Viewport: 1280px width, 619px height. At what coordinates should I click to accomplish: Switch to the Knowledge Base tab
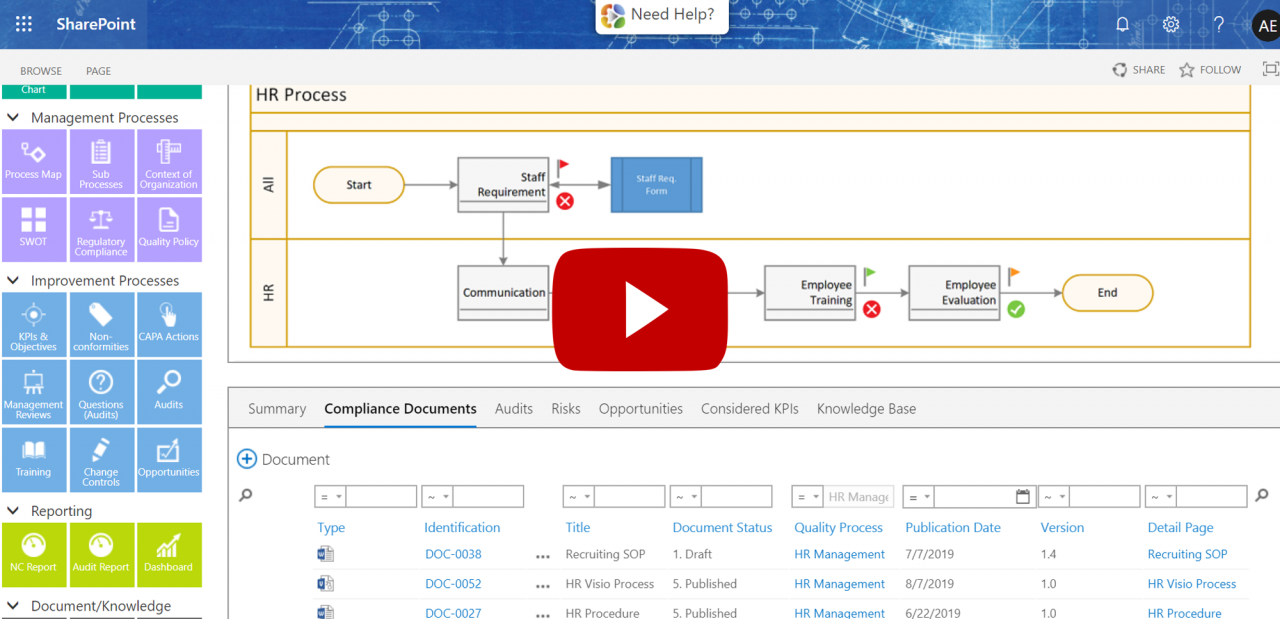pyautogui.click(x=866, y=408)
